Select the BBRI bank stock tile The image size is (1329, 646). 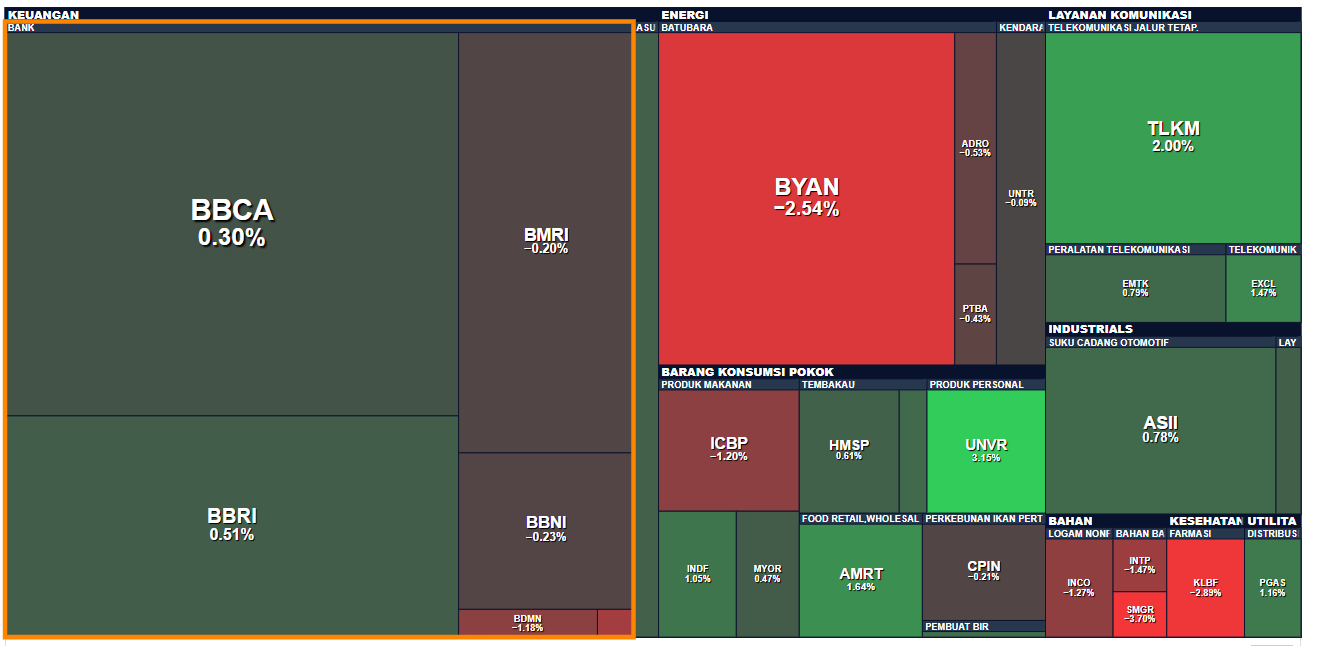[232, 524]
